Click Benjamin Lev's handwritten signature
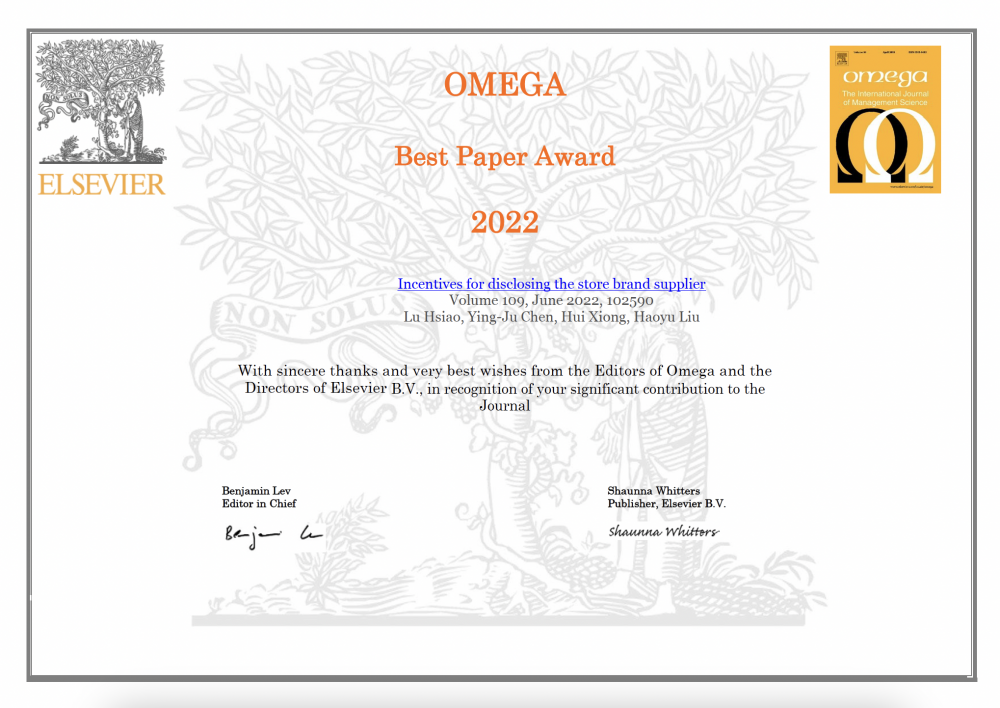The width and height of the screenshot is (1000, 708). click(x=272, y=535)
